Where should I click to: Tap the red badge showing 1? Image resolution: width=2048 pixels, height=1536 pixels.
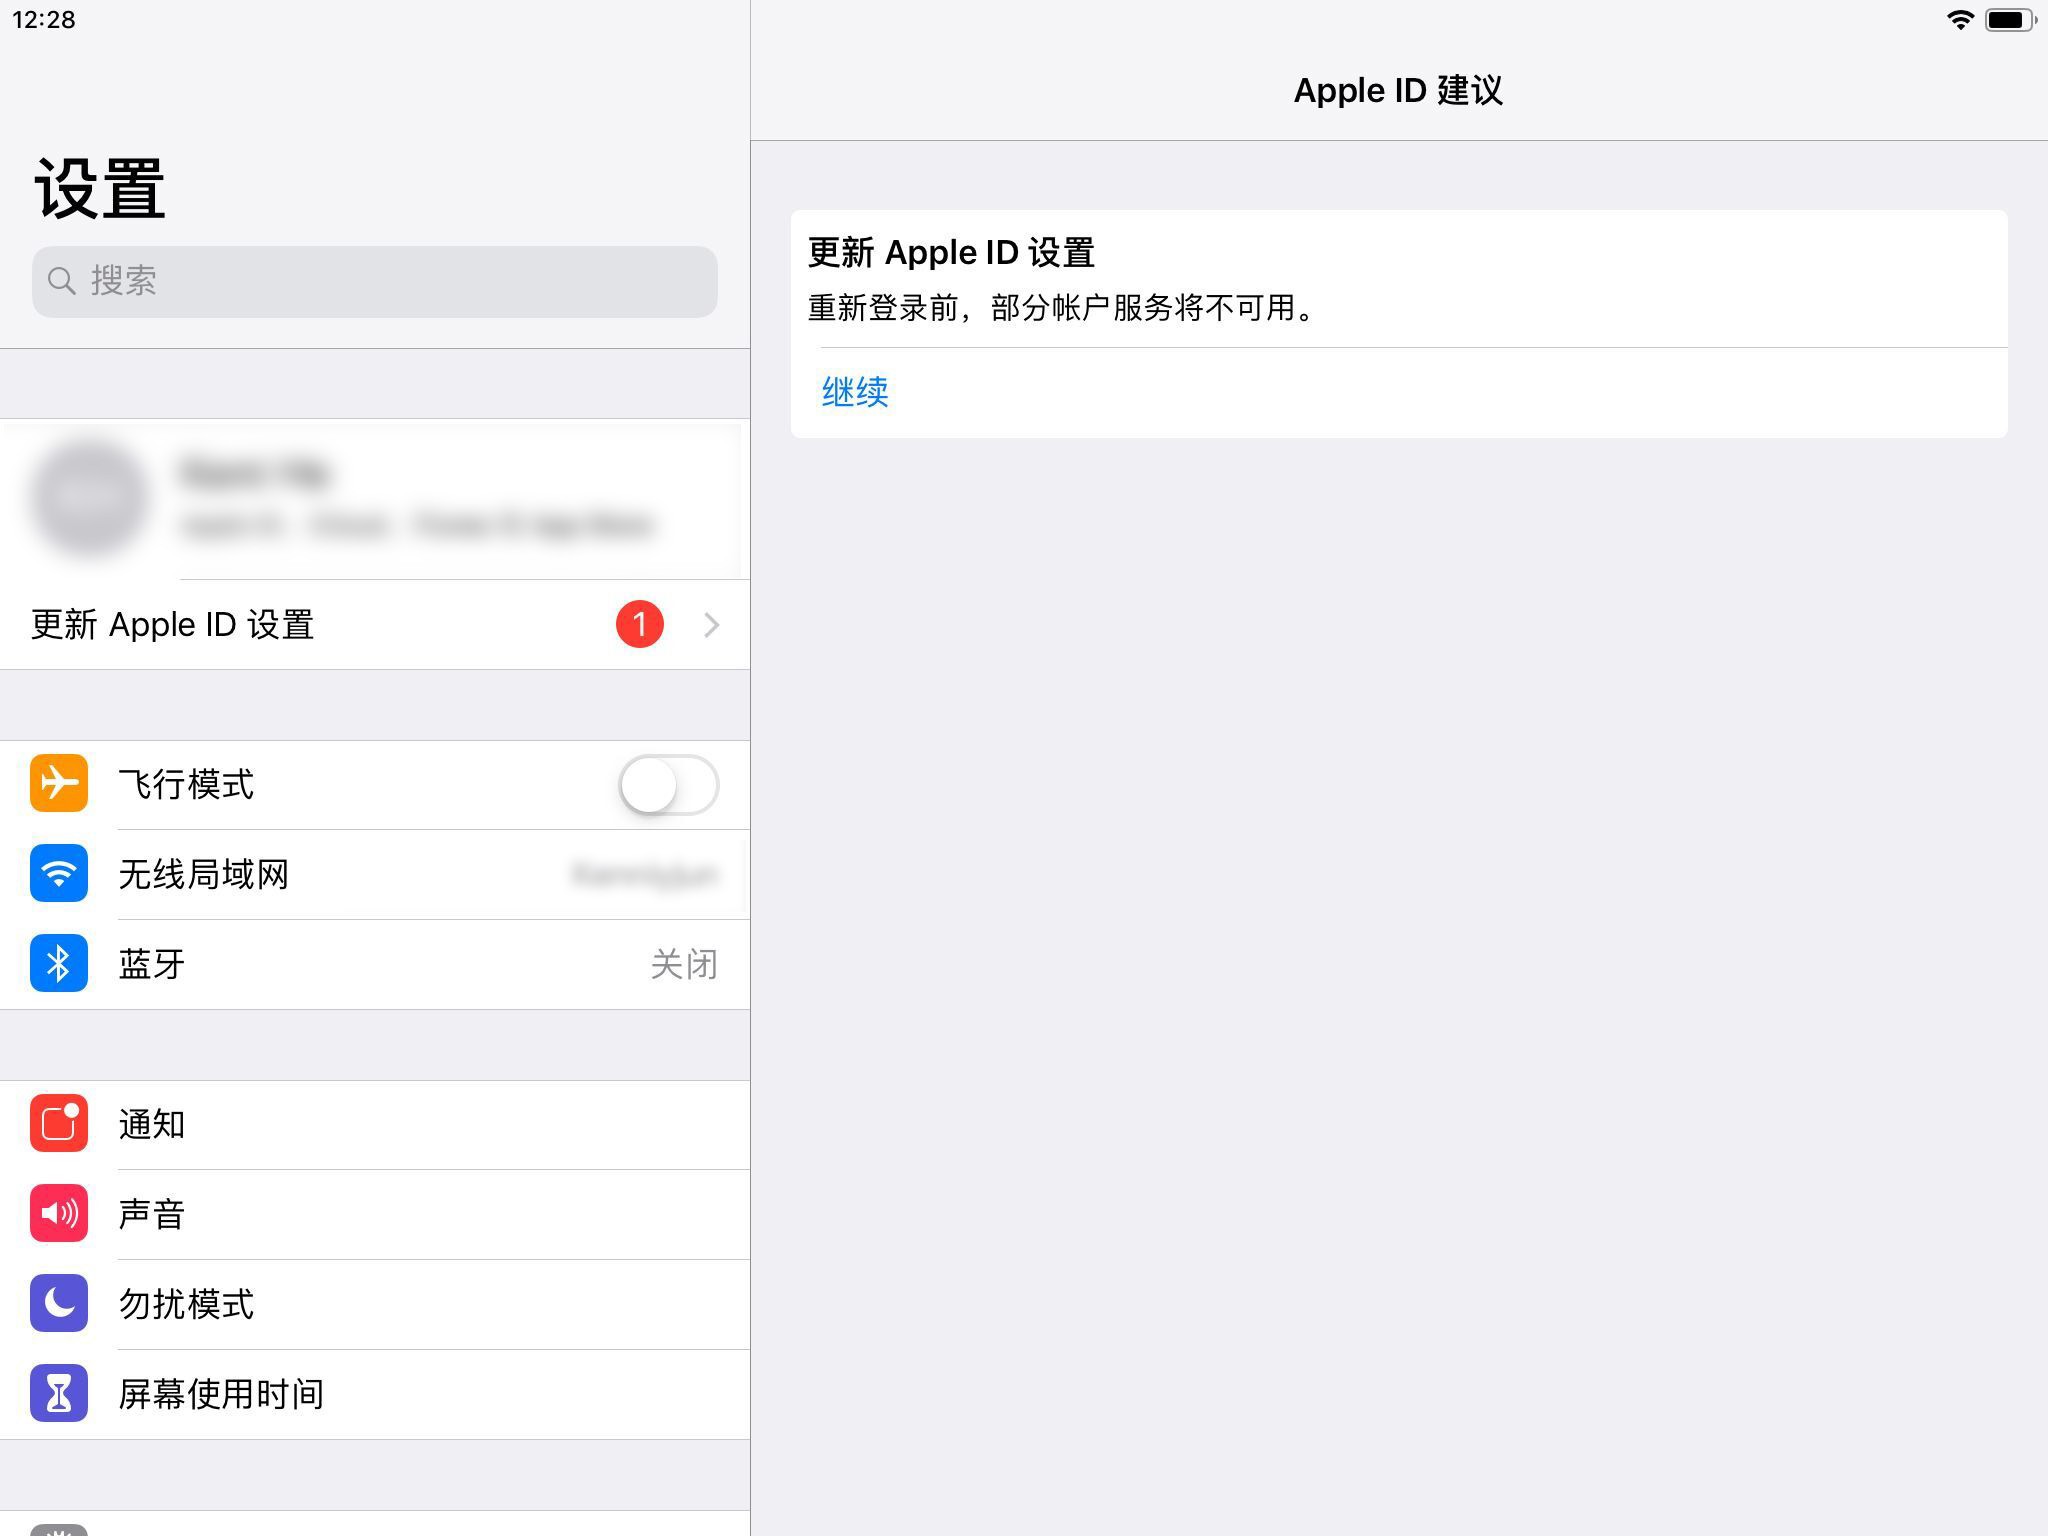point(639,625)
